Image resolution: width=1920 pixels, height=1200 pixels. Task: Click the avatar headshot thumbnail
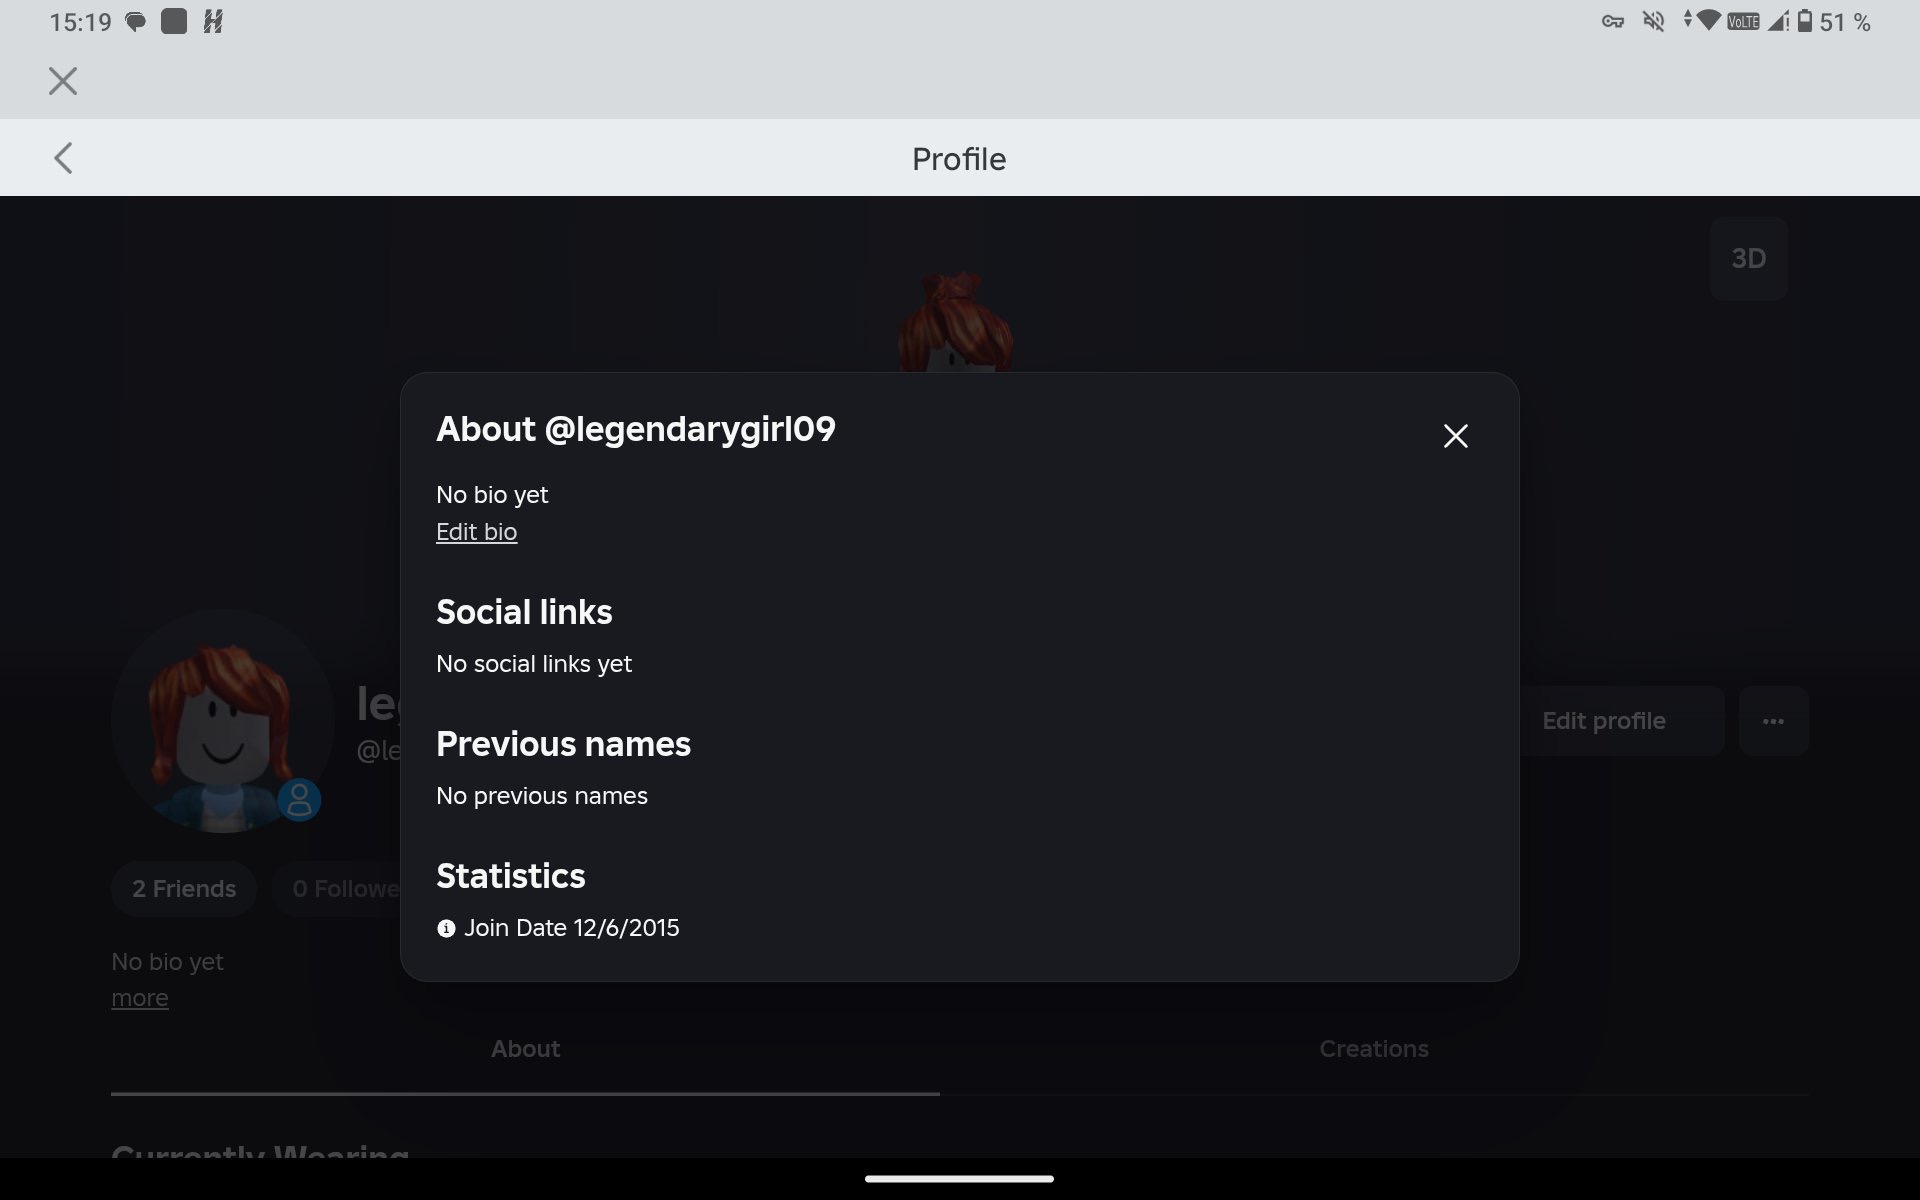(222, 721)
